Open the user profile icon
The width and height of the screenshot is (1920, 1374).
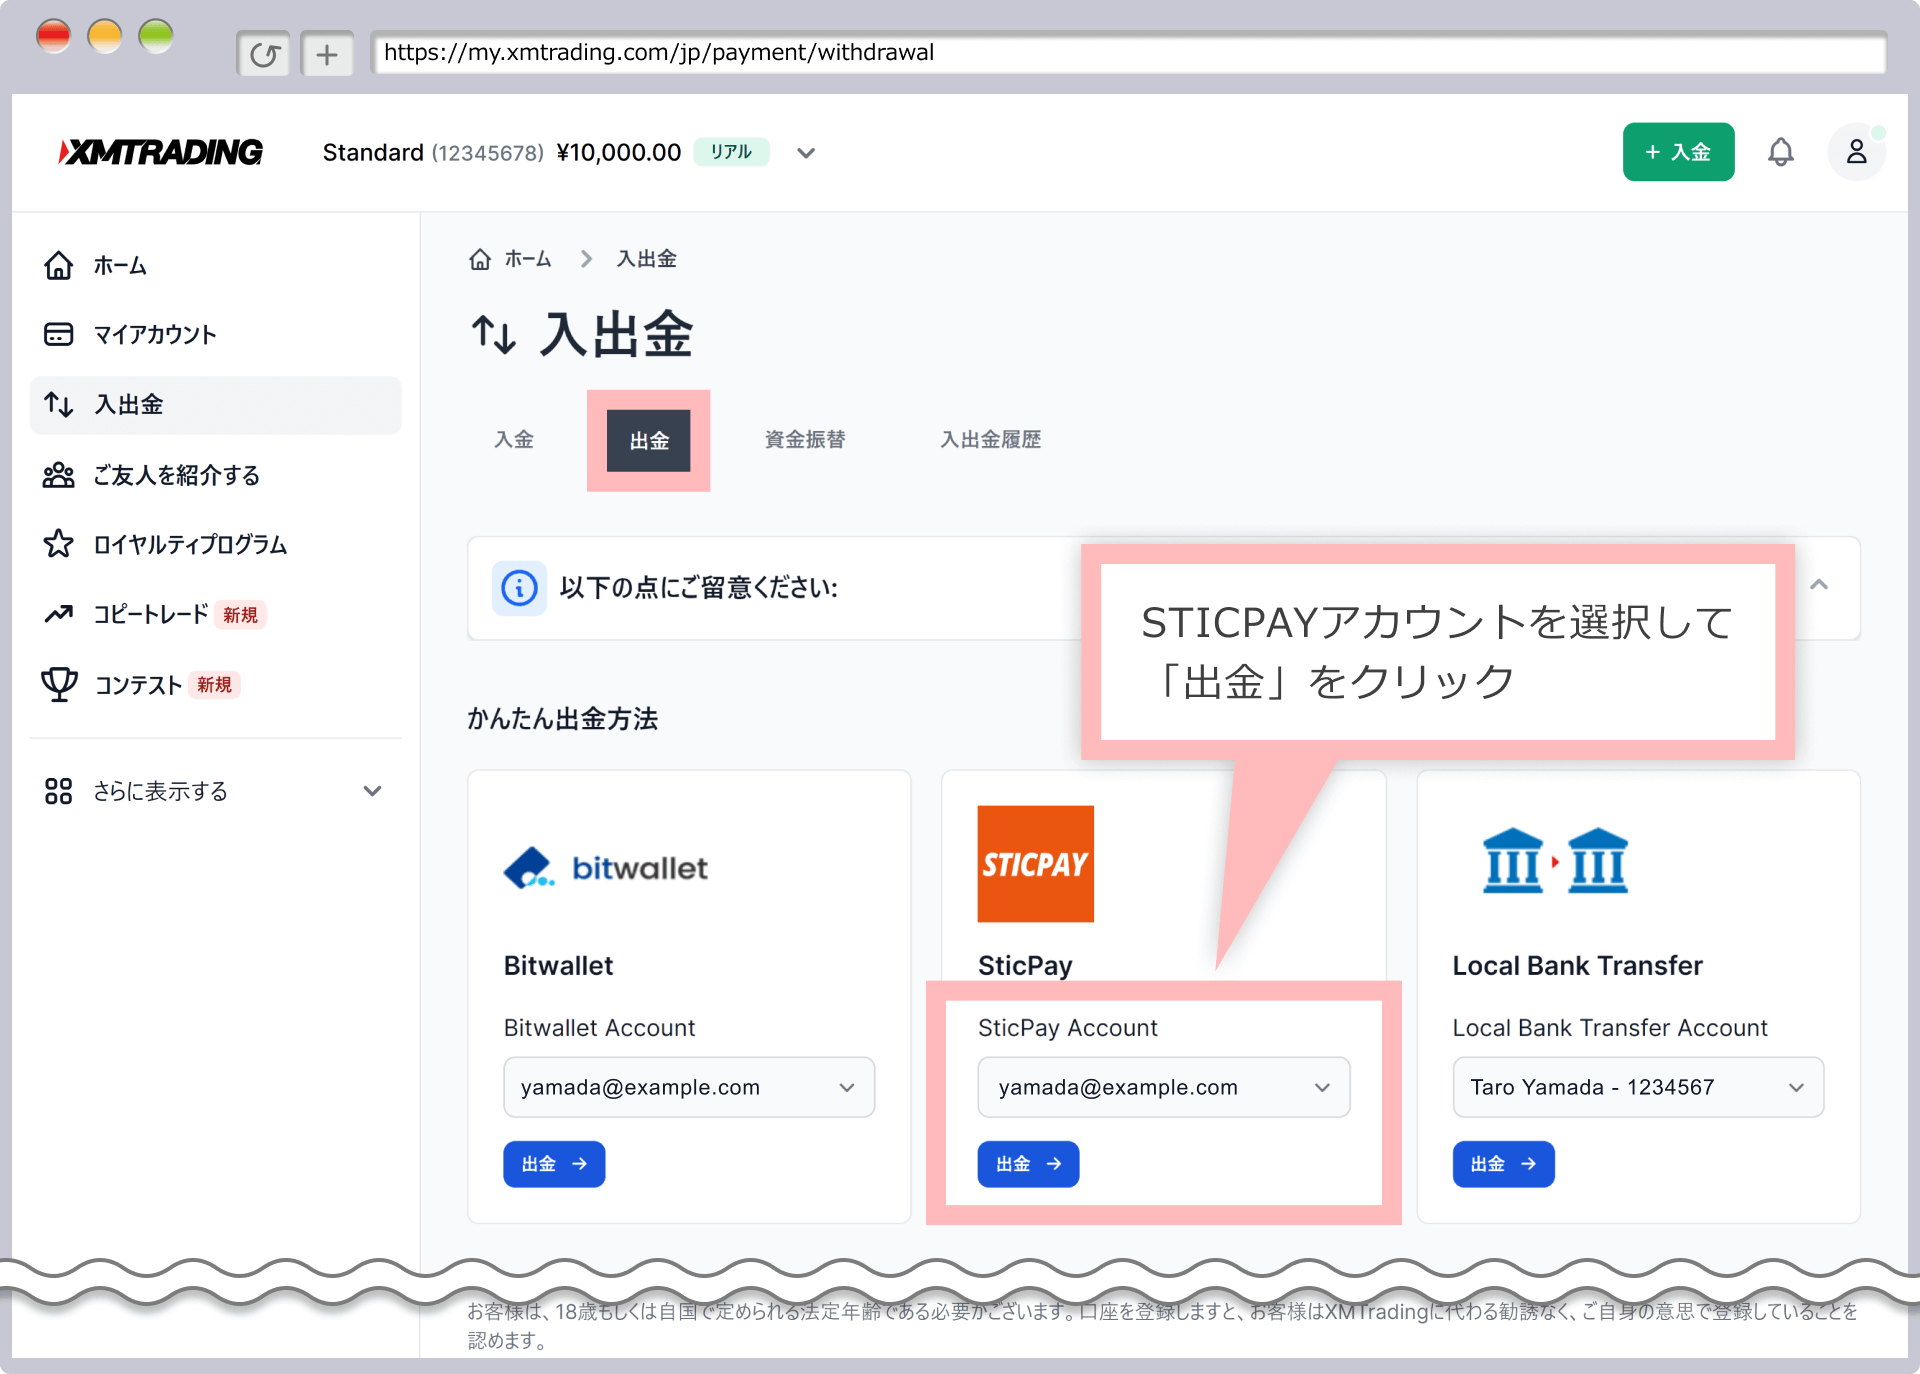[1856, 152]
